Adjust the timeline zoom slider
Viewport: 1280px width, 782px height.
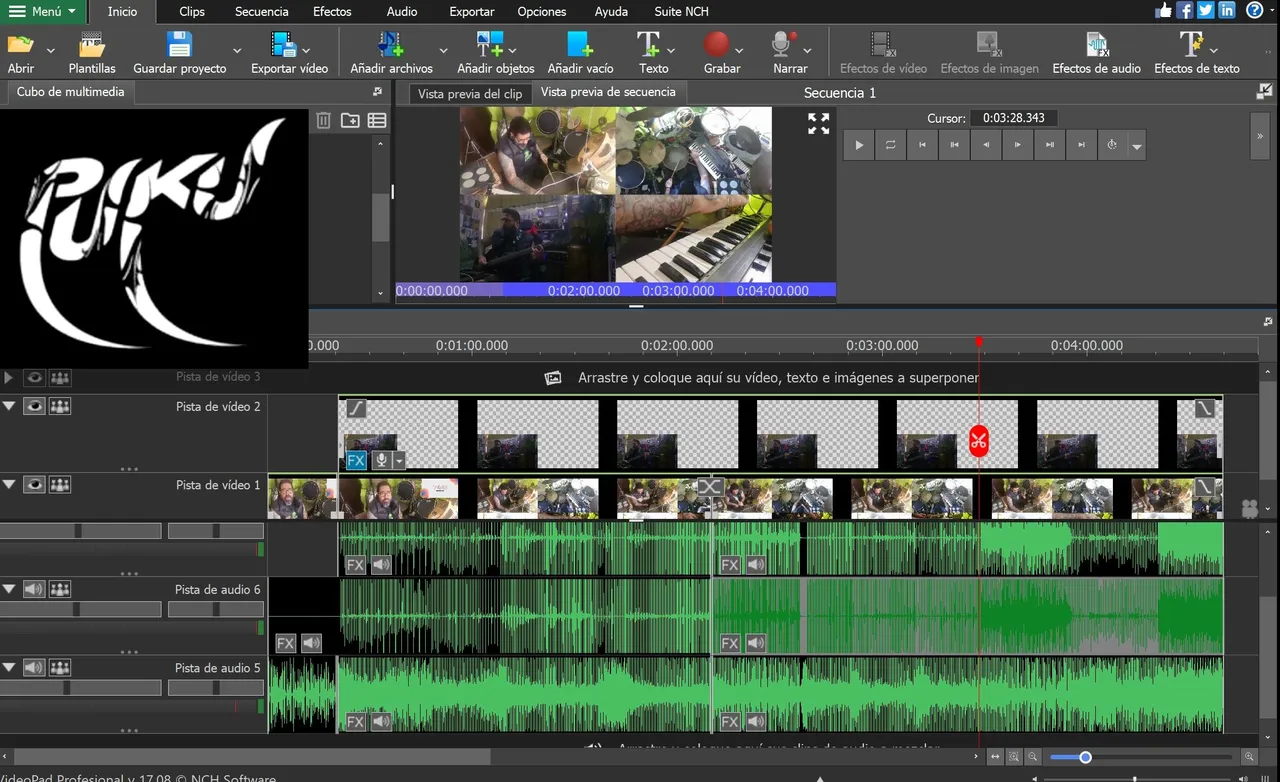(x=1085, y=757)
